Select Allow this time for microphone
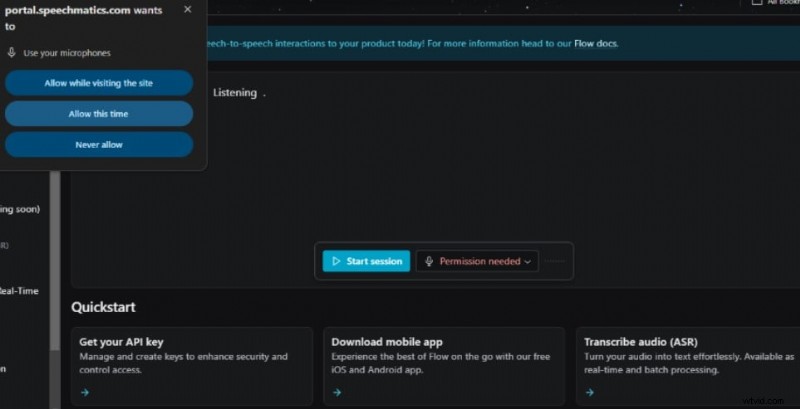Image resolution: width=800 pixels, height=409 pixels. click(99, 114)
